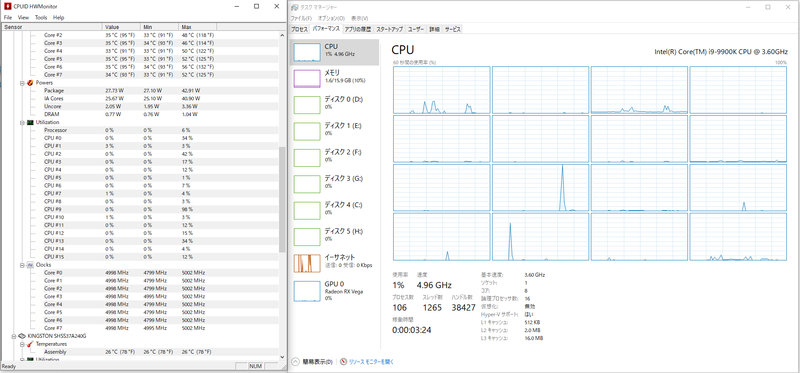Click the Value column header
The height and width of the screenshot is (373, 800).
(x=122, y=27)
